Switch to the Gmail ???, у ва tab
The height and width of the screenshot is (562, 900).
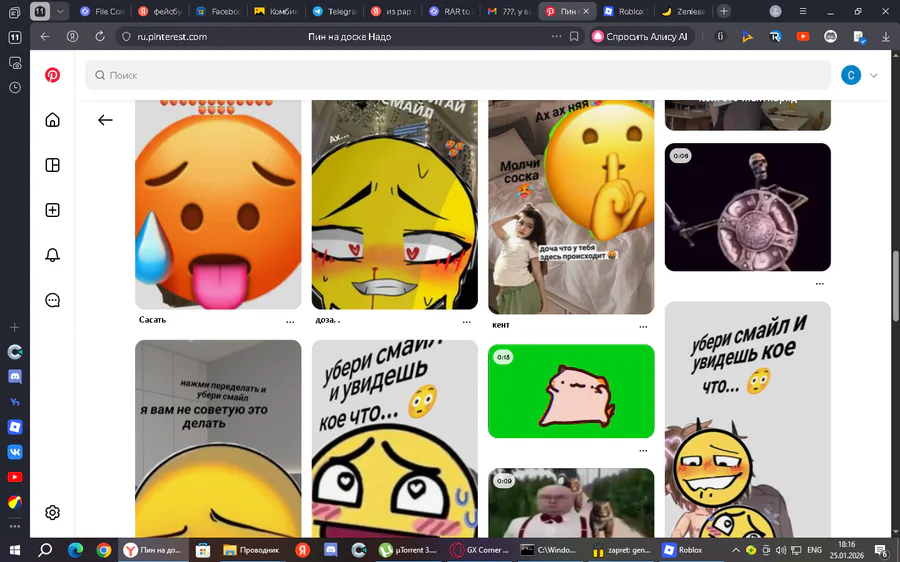pyautogui.click(x=510, y=11)
